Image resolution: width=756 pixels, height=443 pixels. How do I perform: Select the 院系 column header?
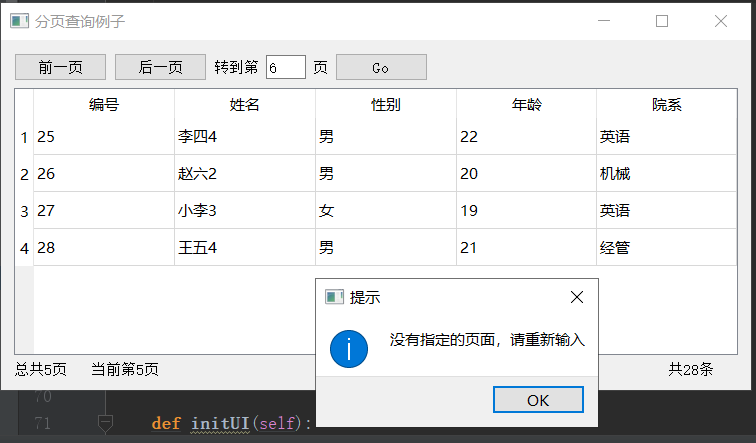point(667,104)
